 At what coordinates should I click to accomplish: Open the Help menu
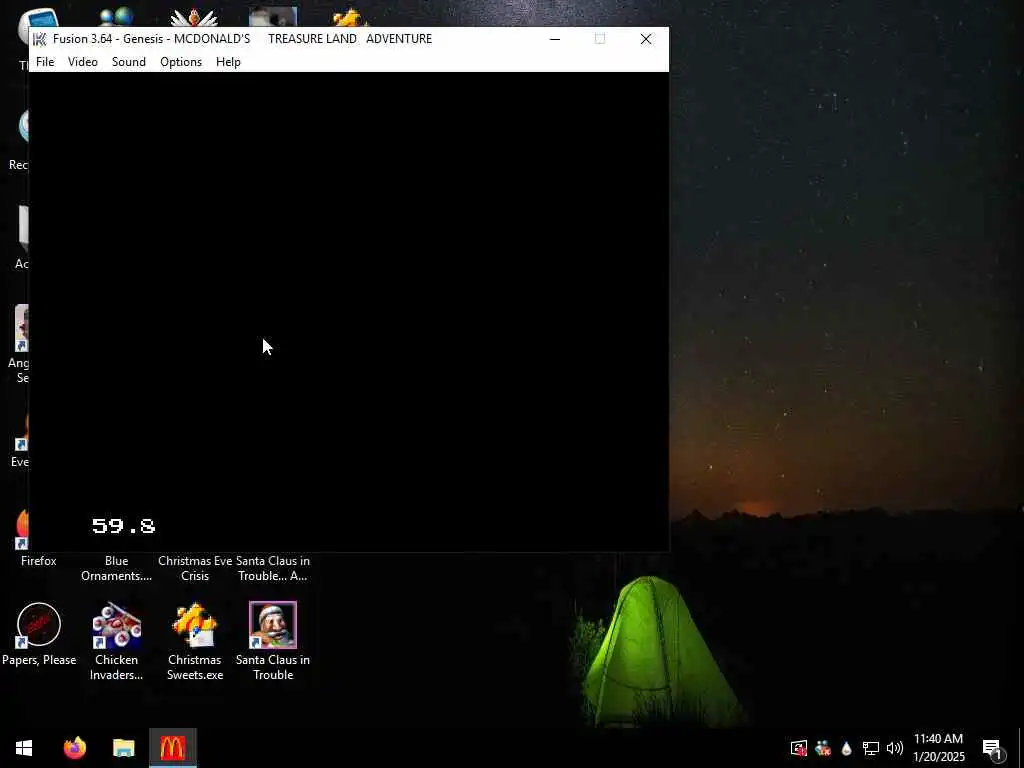[229, 62]
